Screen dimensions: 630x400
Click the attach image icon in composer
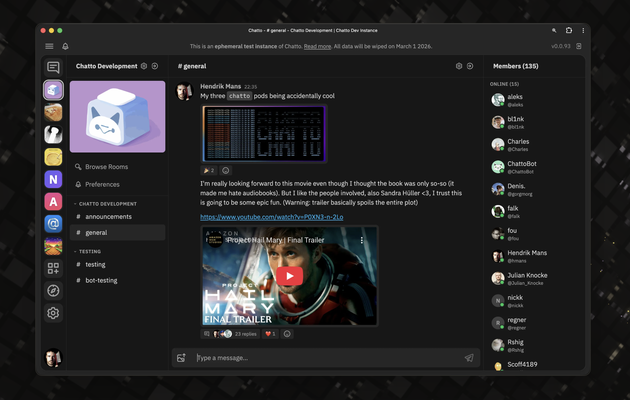[x=181, y=358]
